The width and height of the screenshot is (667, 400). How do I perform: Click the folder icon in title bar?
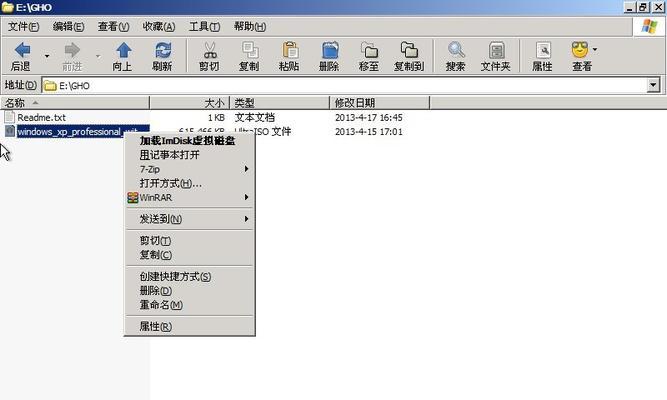(x=7, y=7)
